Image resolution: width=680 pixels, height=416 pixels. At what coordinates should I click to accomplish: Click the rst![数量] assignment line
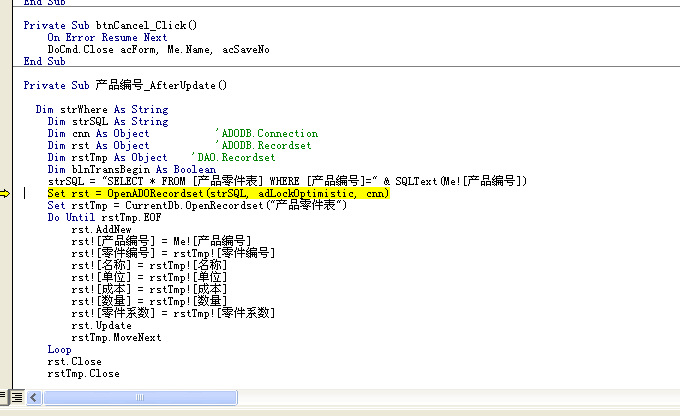click(149, 301)
